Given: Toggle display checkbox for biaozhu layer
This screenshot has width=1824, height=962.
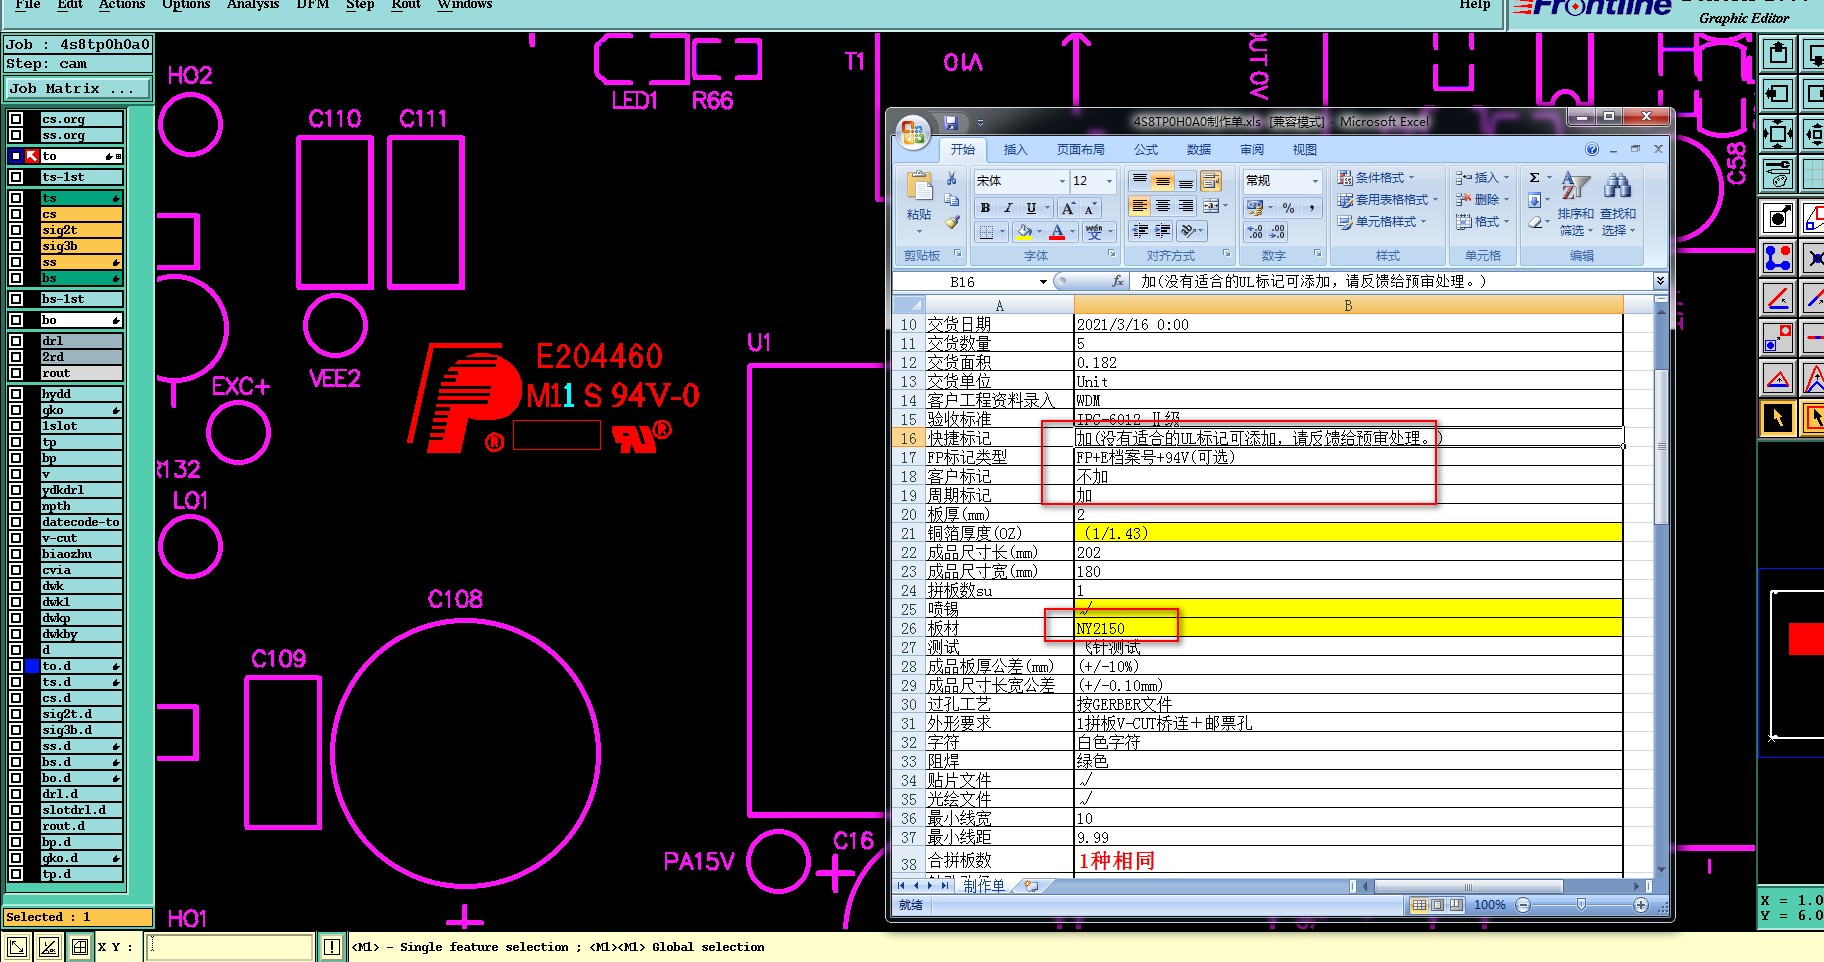Looking at the screenshot, I should tap(16, 554).
